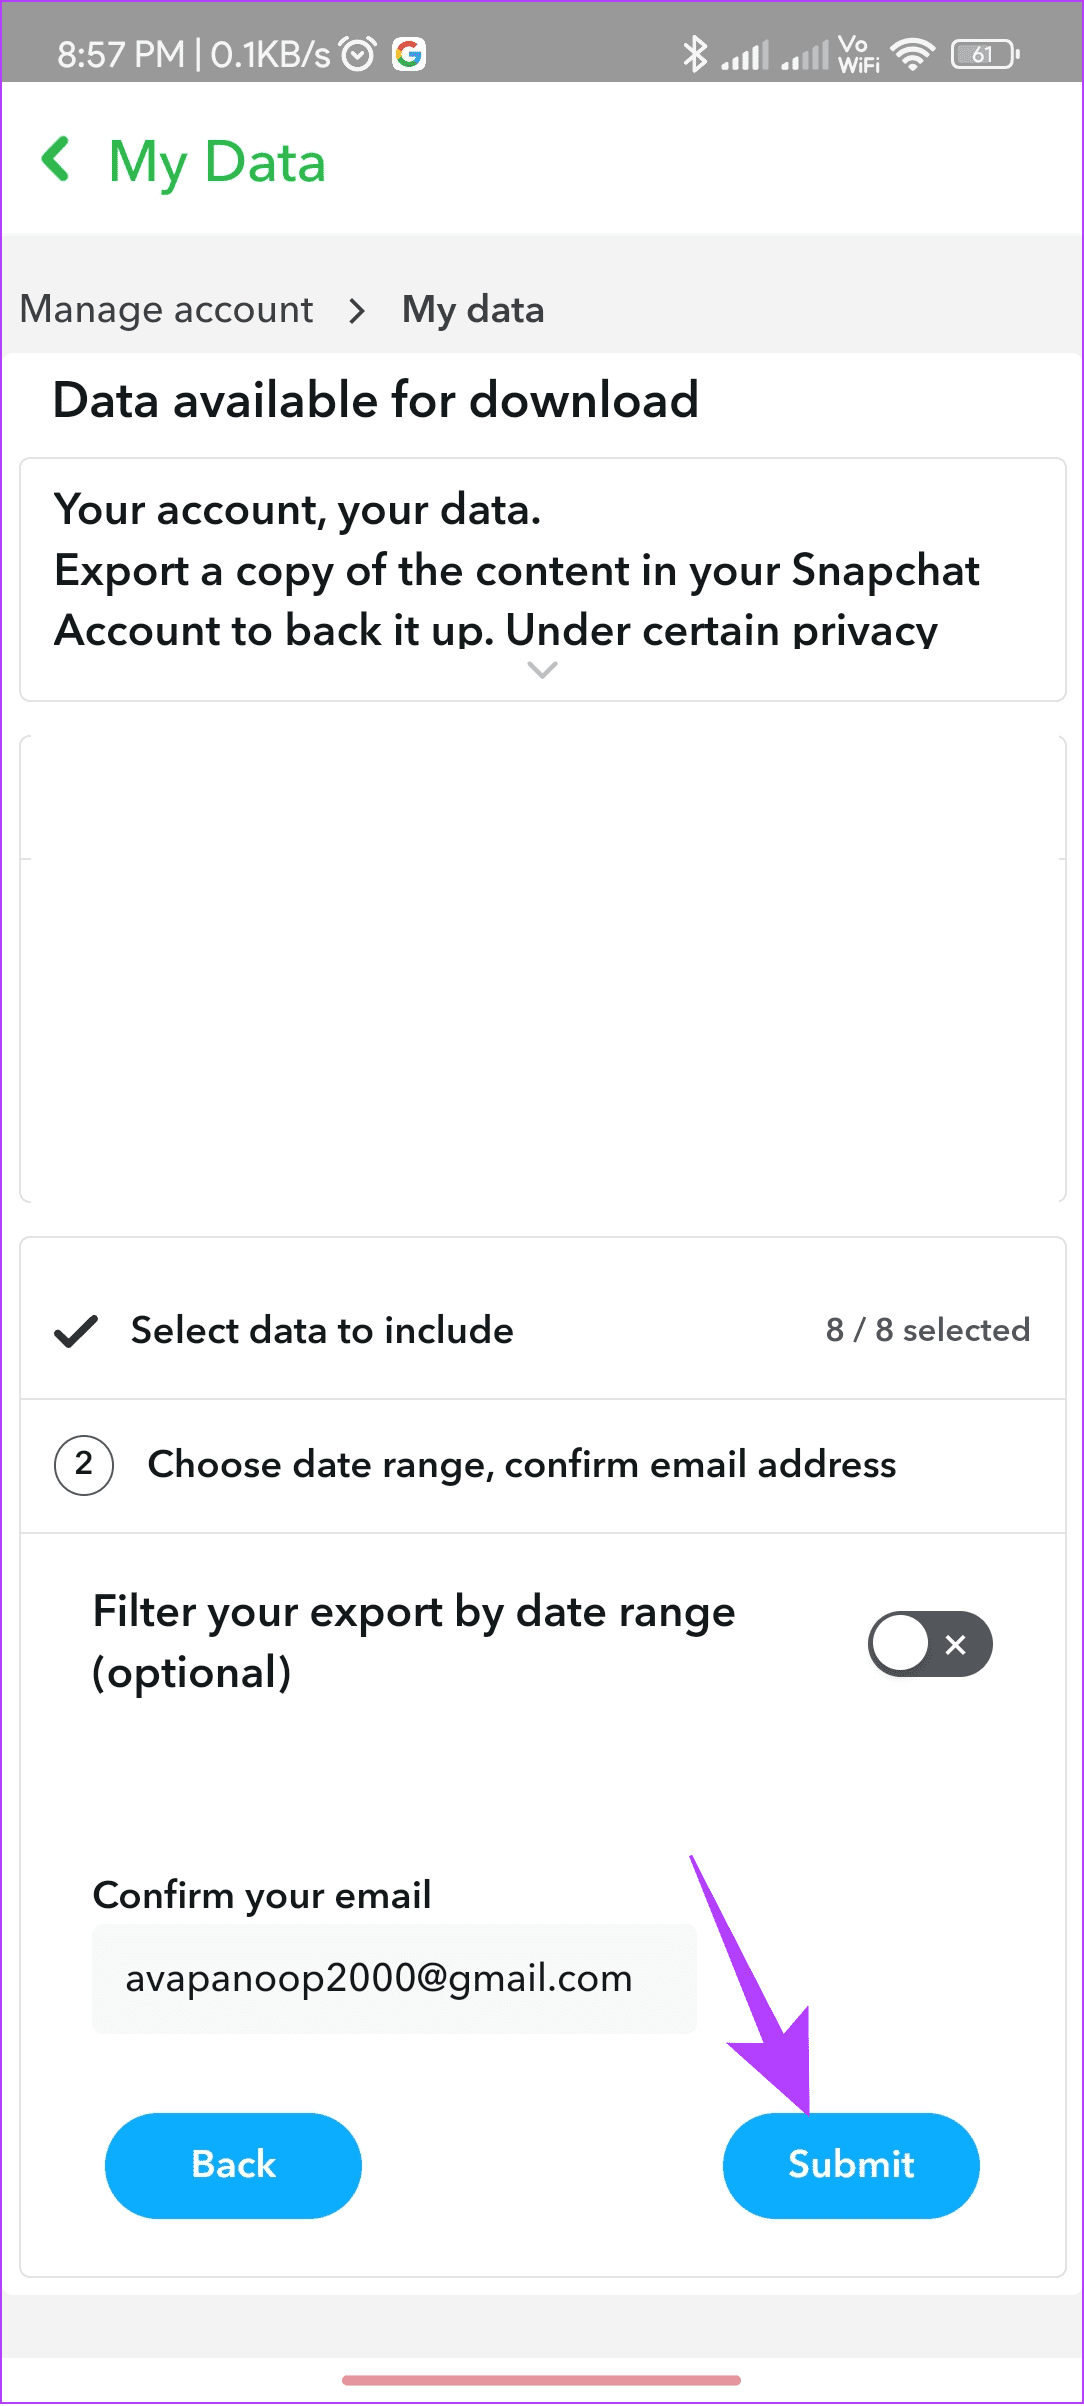Select My data in the breadcrumb trail
This screenshot has height=2406, width=1084.
tap(472, 310)
